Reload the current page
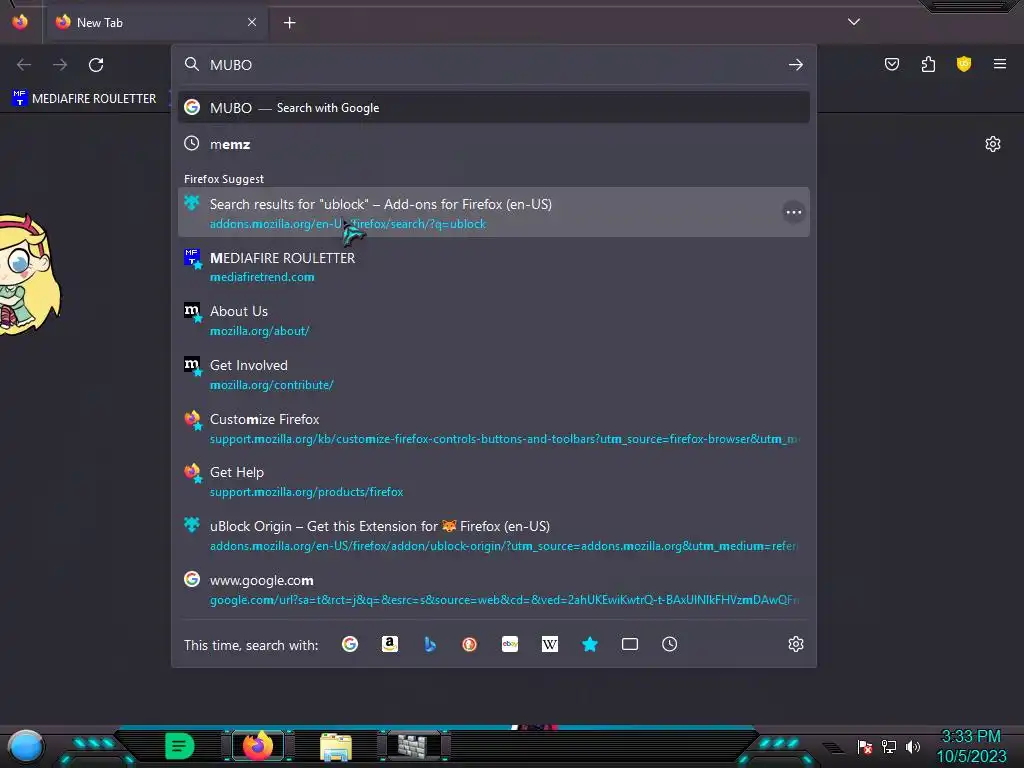The width and height of the screenshot is (1024, 768). [x=96, y=65]
